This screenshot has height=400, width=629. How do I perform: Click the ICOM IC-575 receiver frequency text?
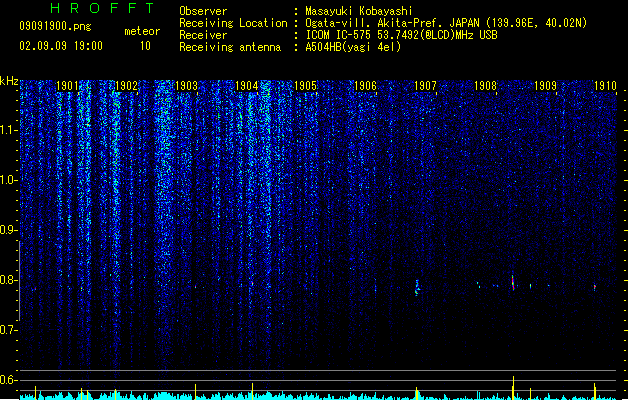click(x=401, y=35)
